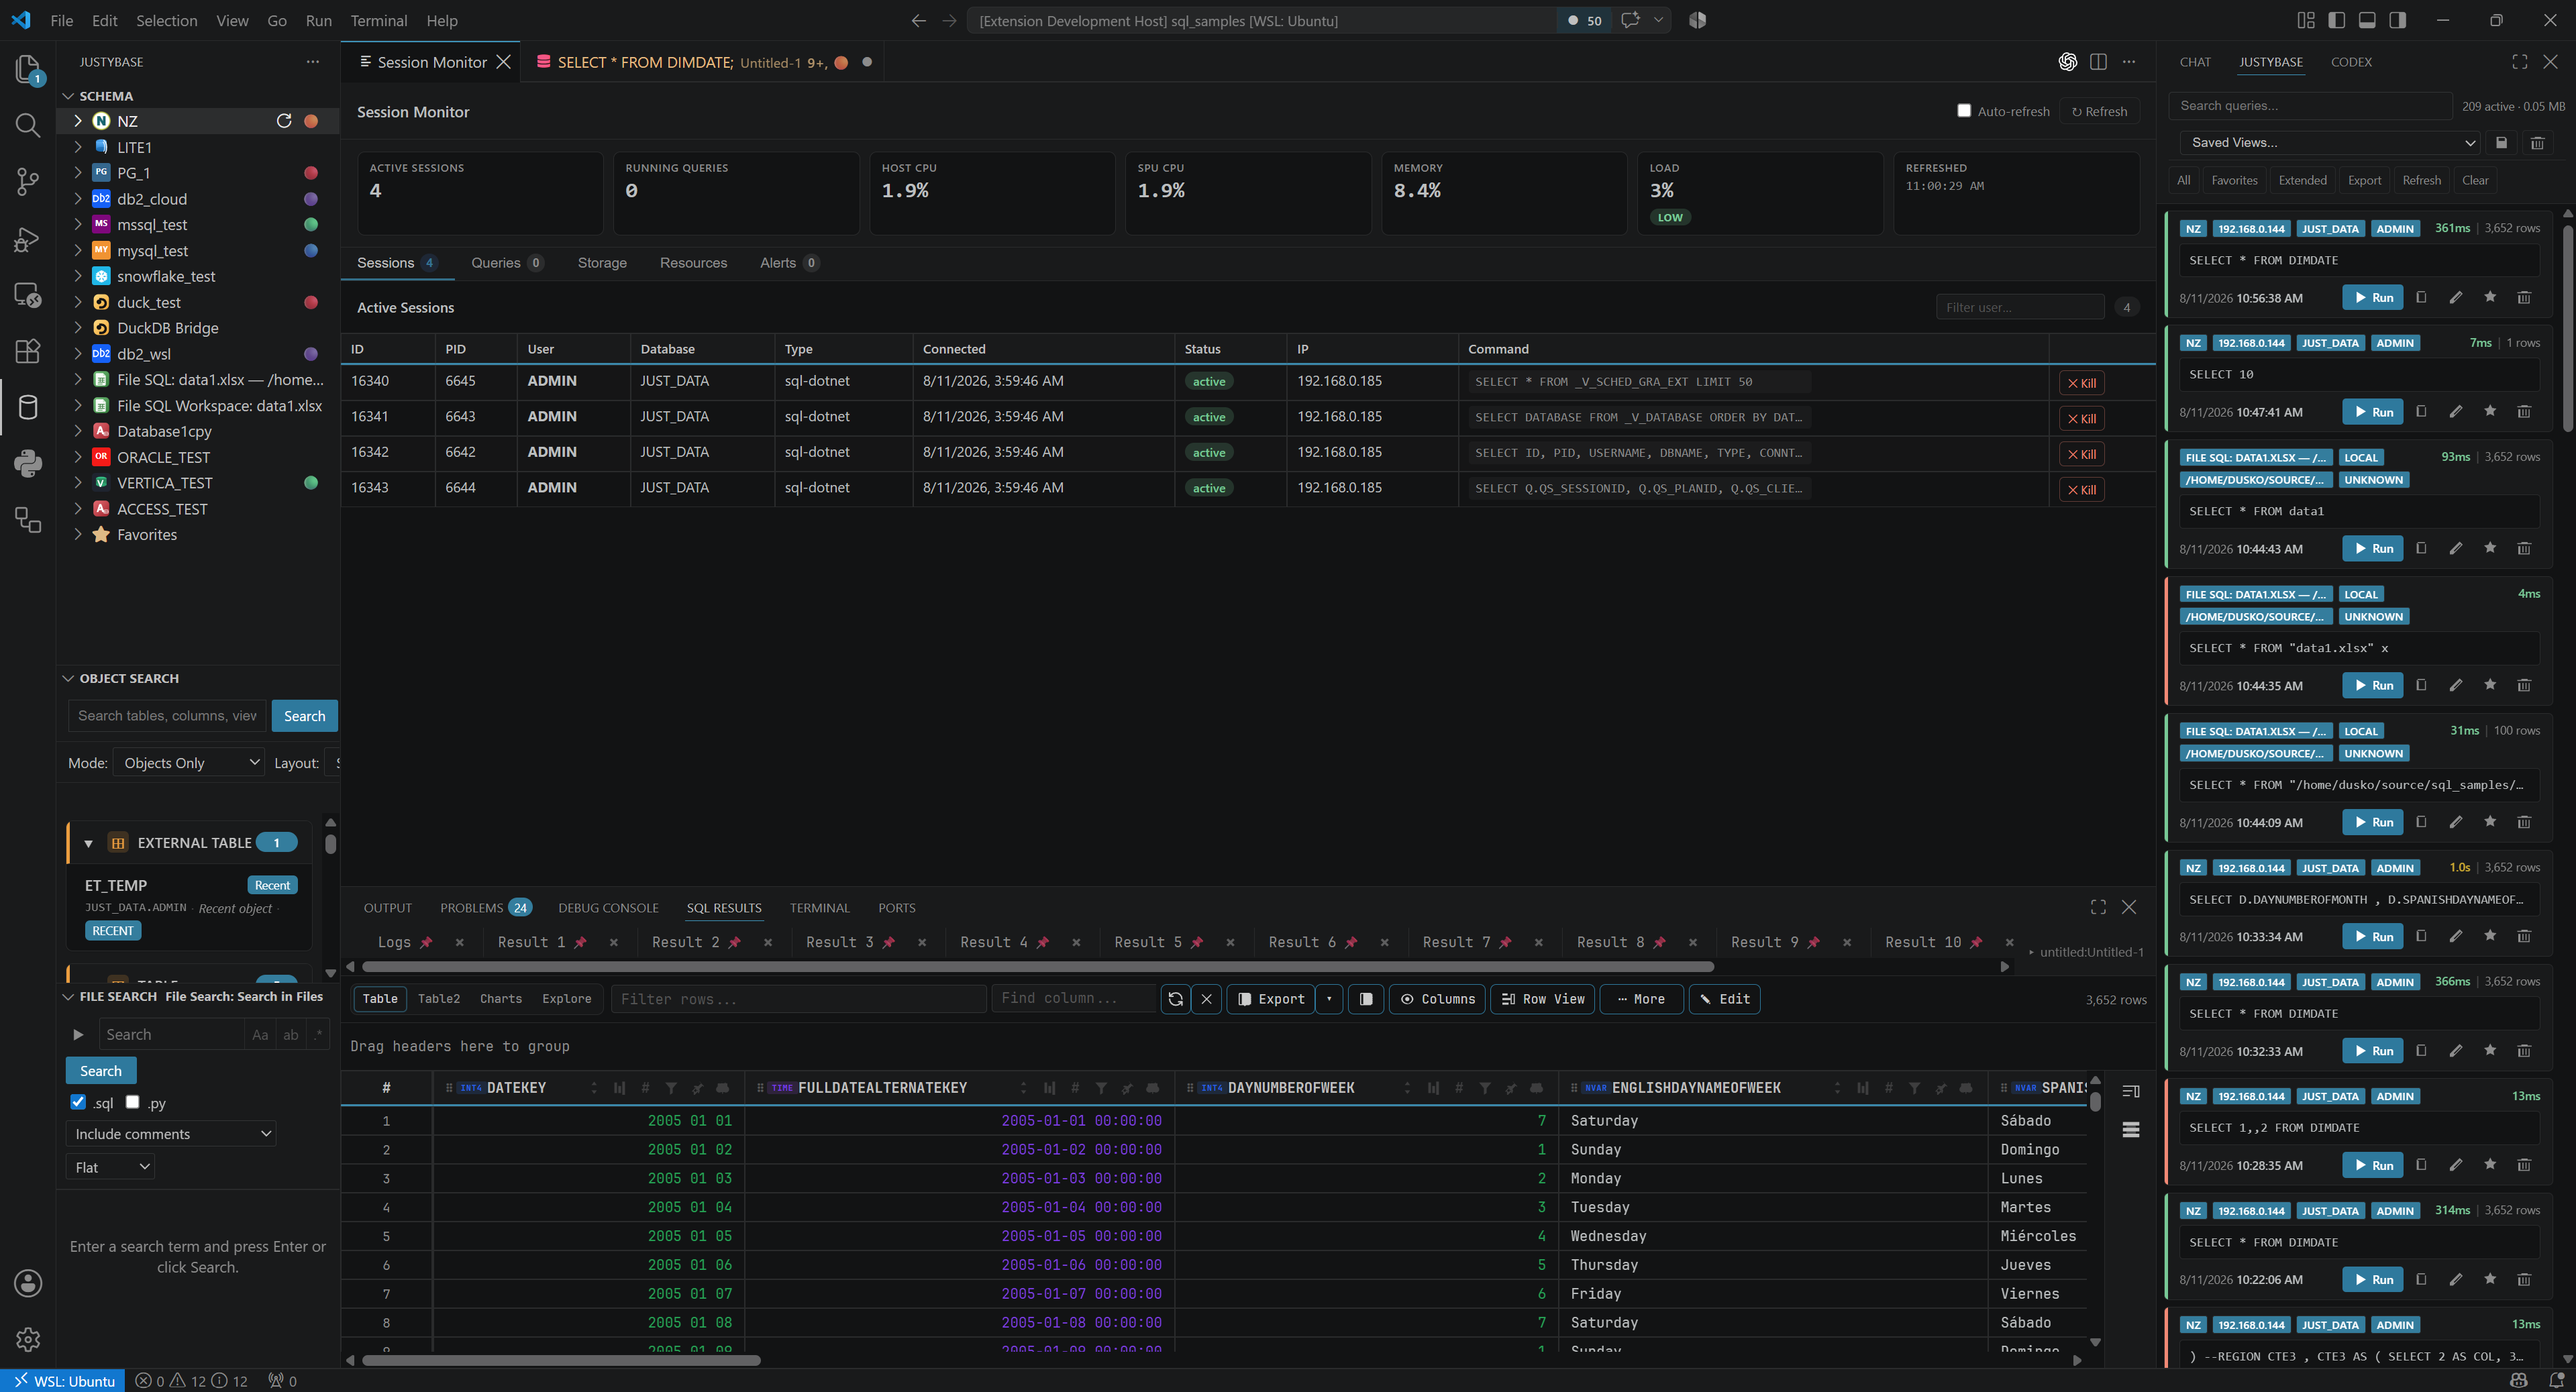Switch to the CODEX sidebar tab
The width and height of the screenshot is (2576, 1392).
pos(2351,62)
